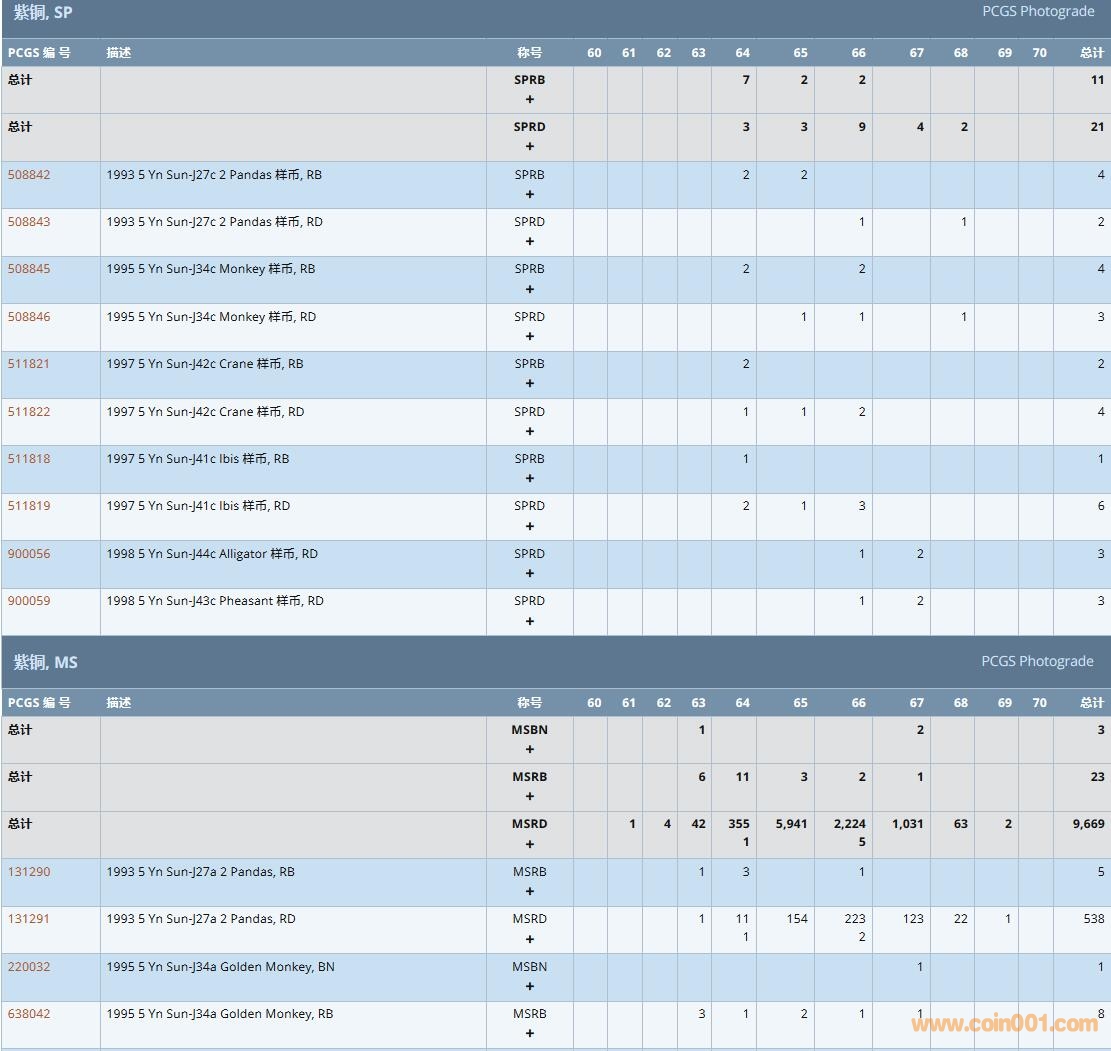Open PCGS number 508846 link
The image size is (1111, 1051).
29,317
